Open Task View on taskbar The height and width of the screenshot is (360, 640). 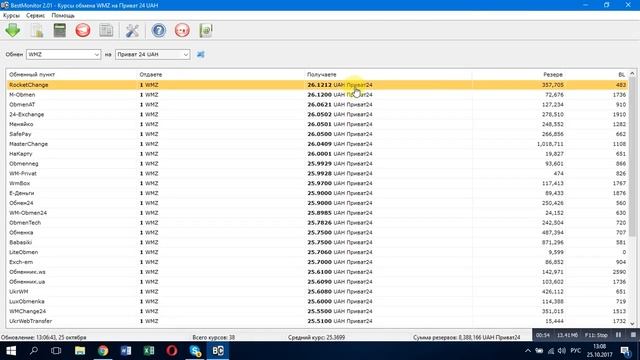click(56, 351)
